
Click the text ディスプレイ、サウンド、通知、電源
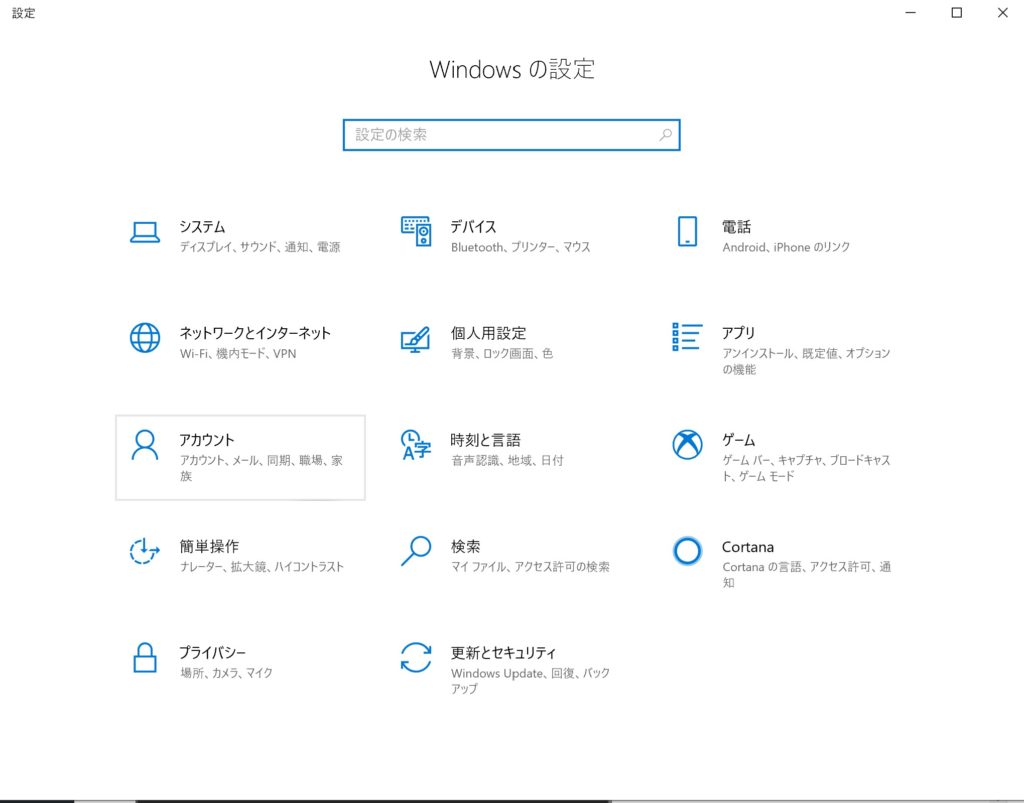coord(260,247)
